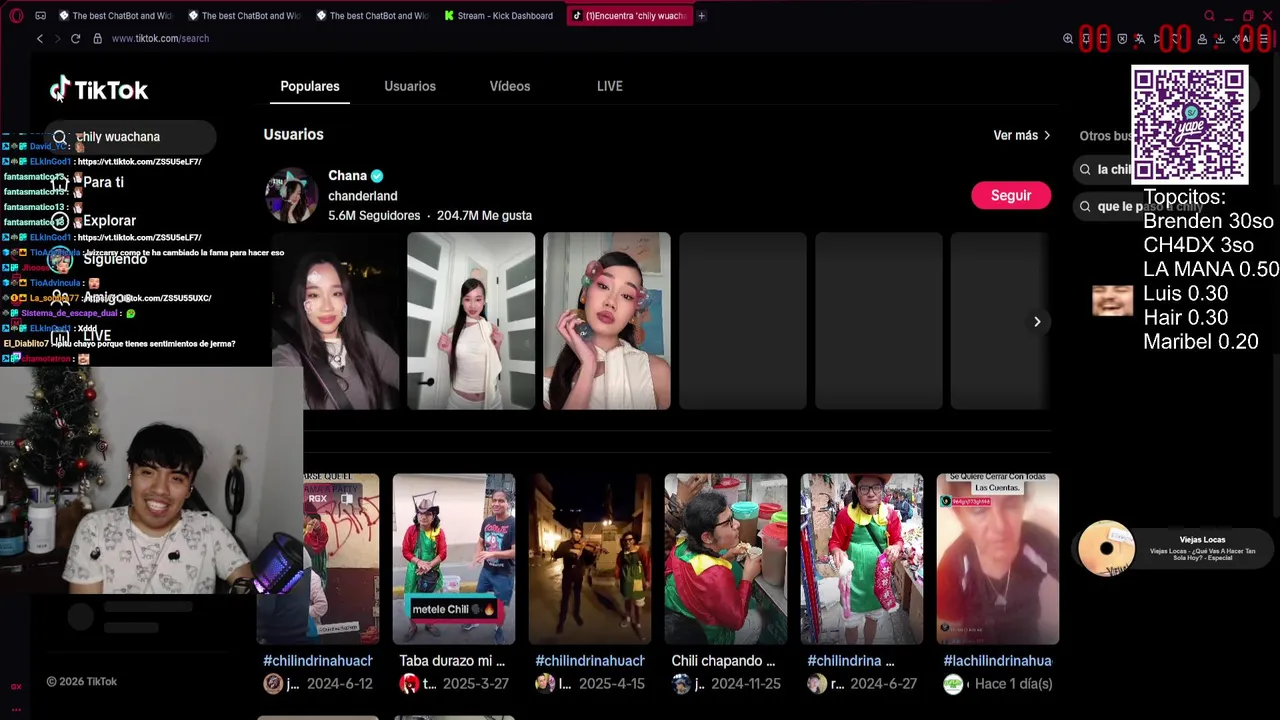Open #lachilindrinahua hashtag caption
The width and height of the screenshot is (1280, 720).
pos(998,661)
